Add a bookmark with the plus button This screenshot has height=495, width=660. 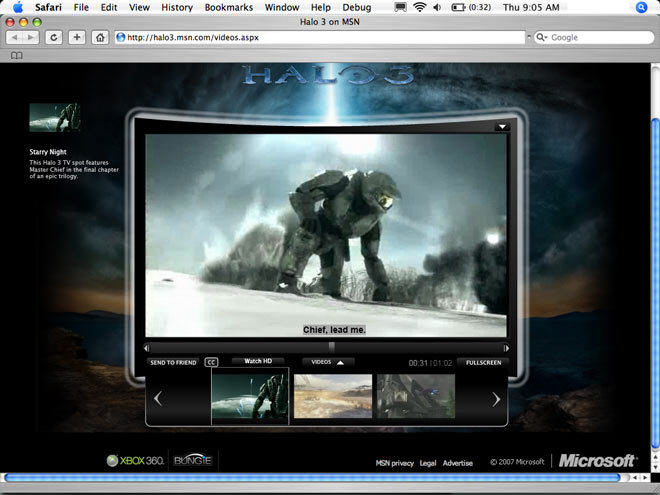(77, 37)
